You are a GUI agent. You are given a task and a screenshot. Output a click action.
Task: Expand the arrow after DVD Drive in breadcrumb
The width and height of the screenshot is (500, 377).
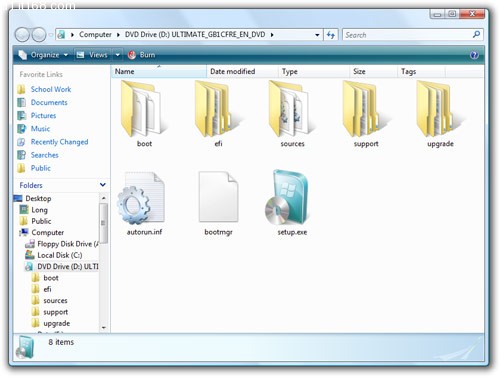tap(272, 35)
